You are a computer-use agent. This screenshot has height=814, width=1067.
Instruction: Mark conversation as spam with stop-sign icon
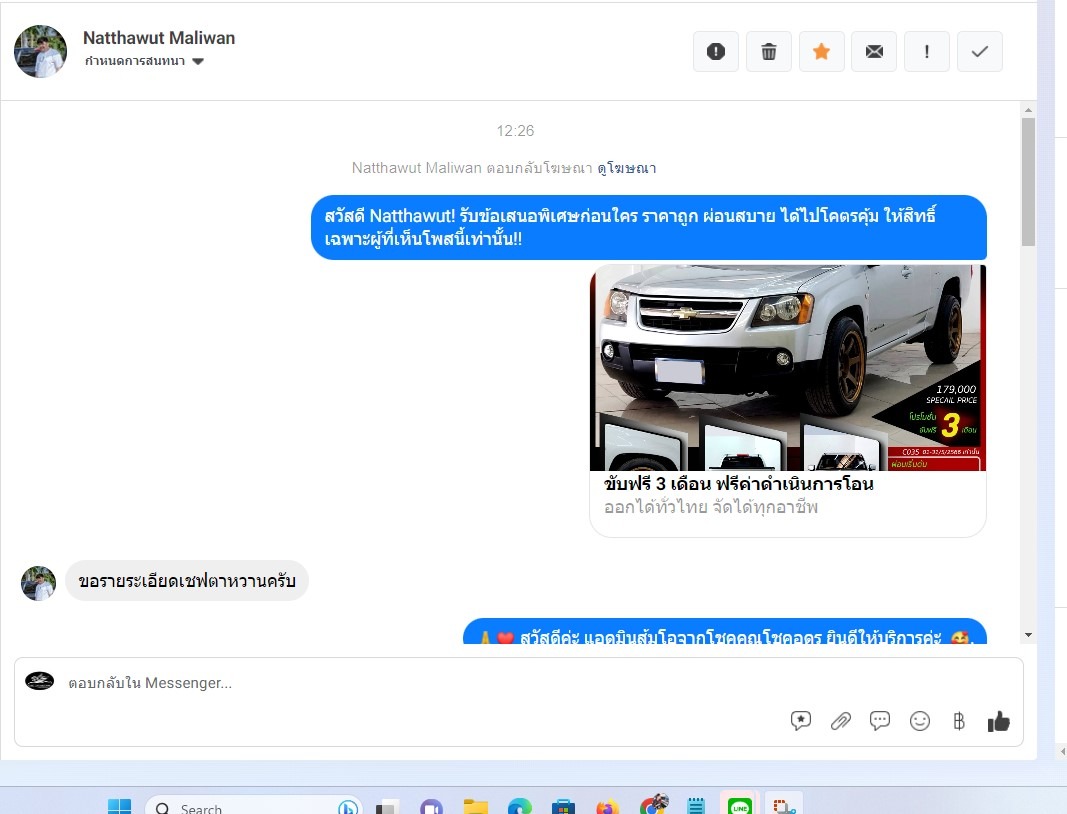716,52
